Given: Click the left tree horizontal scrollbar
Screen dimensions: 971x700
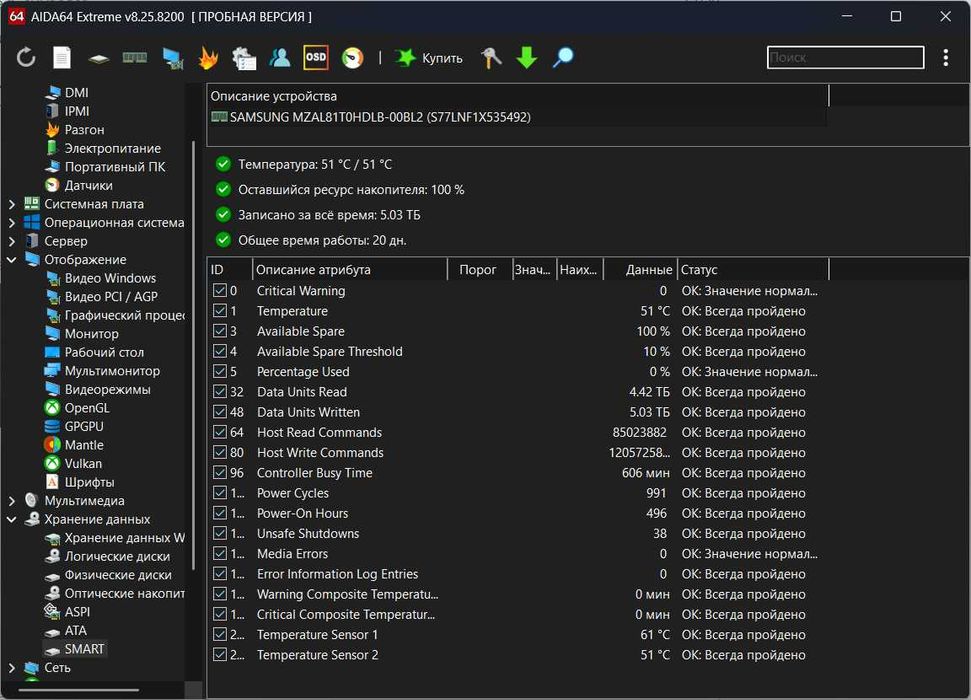Looking at the screenshot, I should click(79, 689).
